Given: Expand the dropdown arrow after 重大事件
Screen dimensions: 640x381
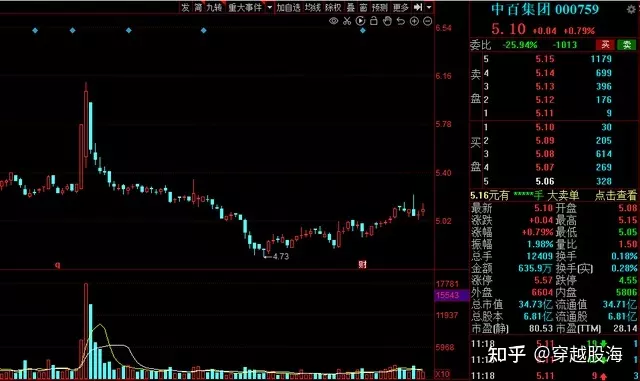Looking at the screenshot, I should pos(269,7).
